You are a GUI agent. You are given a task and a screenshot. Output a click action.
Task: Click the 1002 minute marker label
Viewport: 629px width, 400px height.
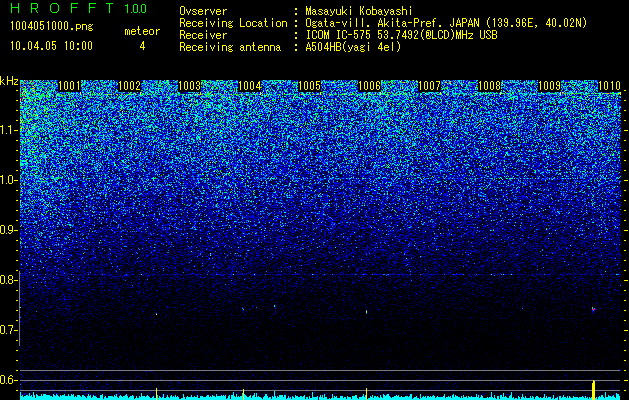coord(130,86)
